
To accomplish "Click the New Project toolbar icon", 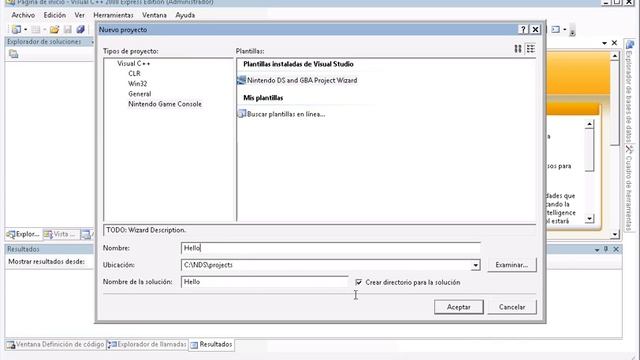I will pos(16,29).
